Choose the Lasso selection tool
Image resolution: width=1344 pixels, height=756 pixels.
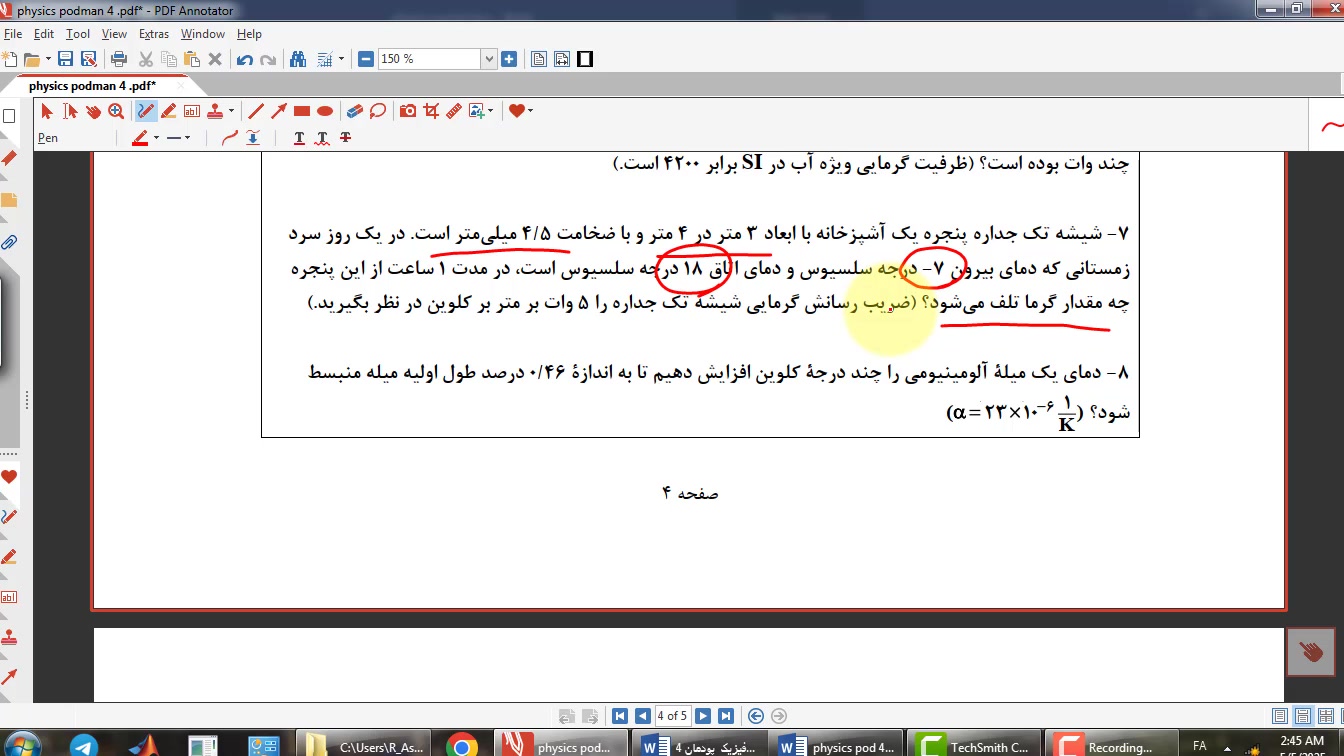(378, 111)
